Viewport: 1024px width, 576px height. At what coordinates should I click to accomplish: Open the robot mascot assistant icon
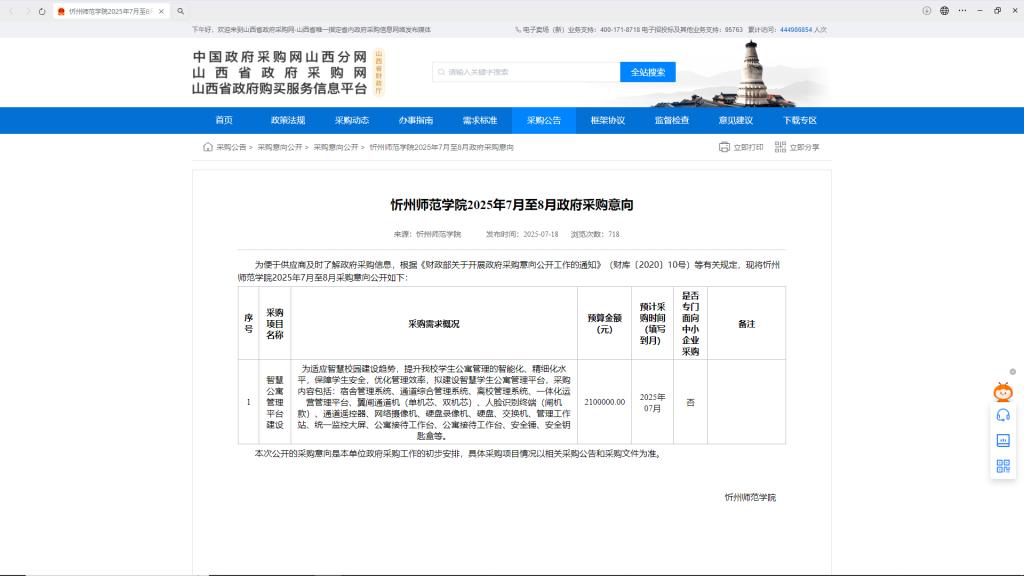[1003, 392]
